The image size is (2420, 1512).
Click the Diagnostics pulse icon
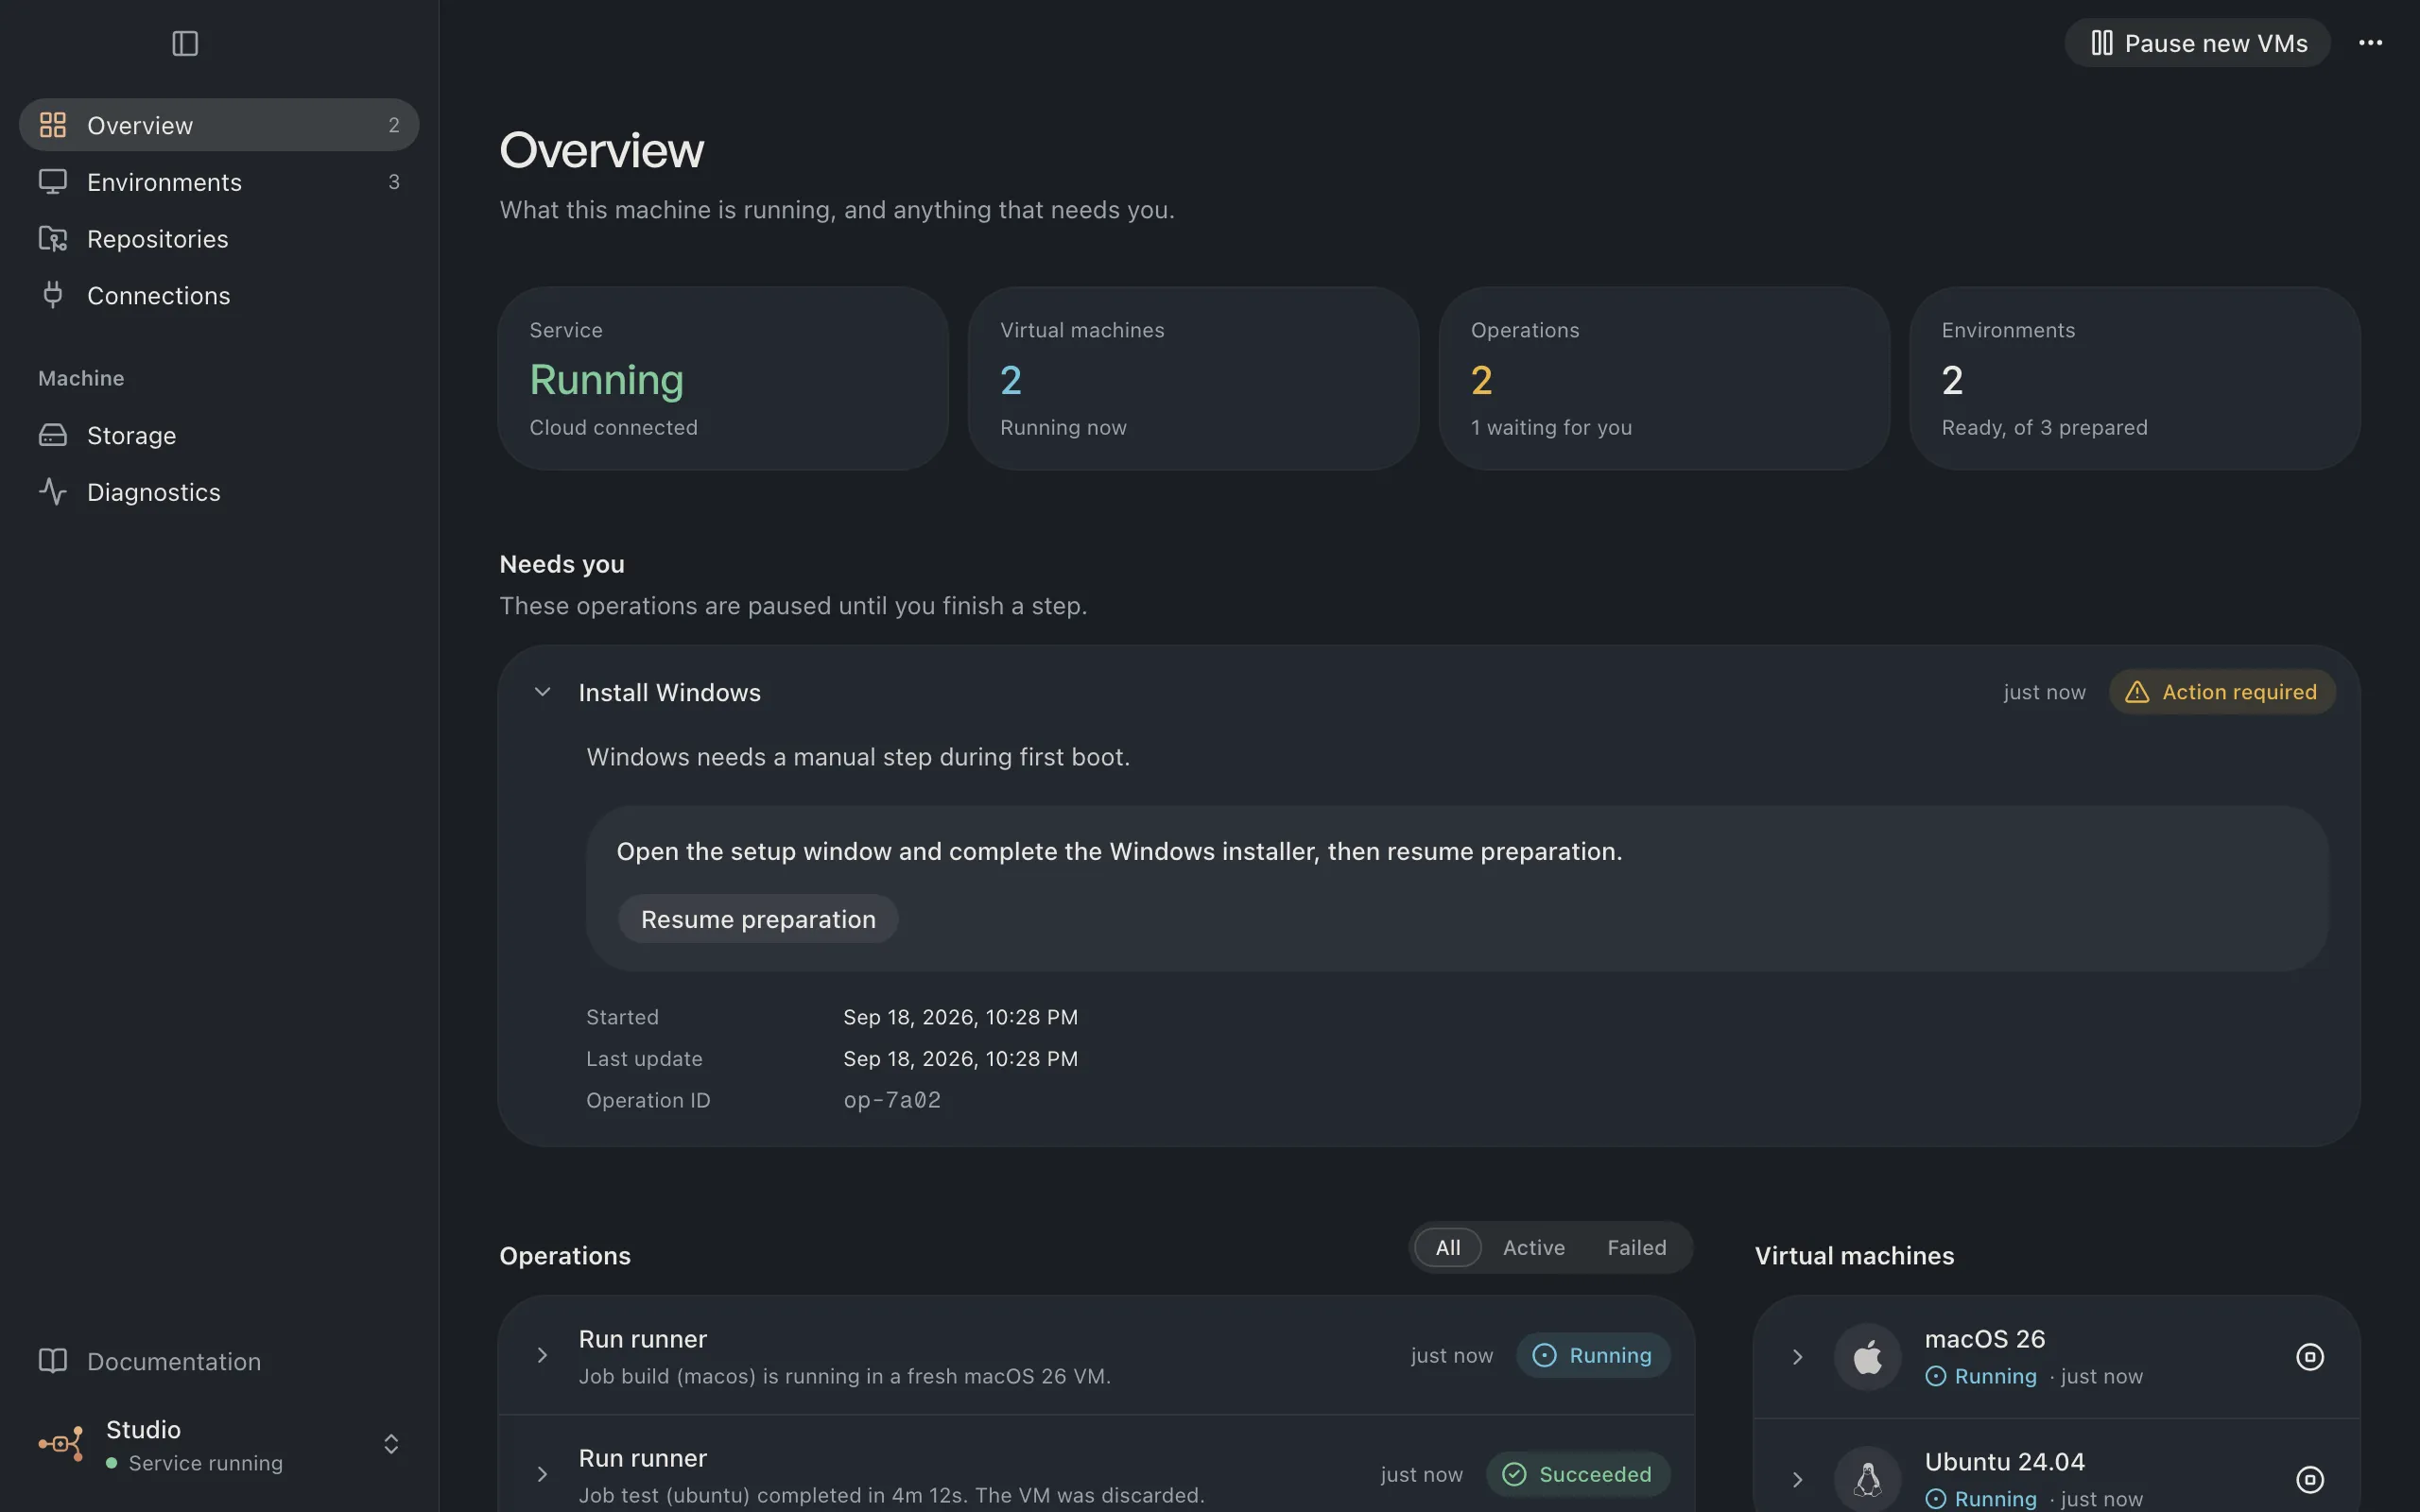tap(53, 492)
